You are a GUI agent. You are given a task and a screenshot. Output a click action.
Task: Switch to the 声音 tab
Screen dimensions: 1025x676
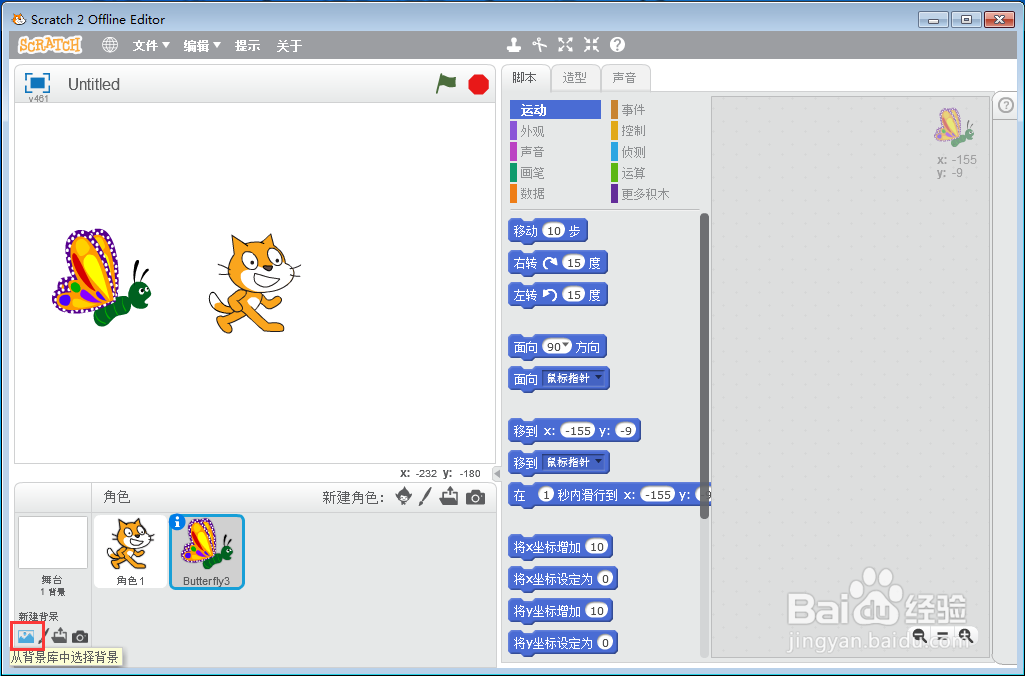coord(624,78)
